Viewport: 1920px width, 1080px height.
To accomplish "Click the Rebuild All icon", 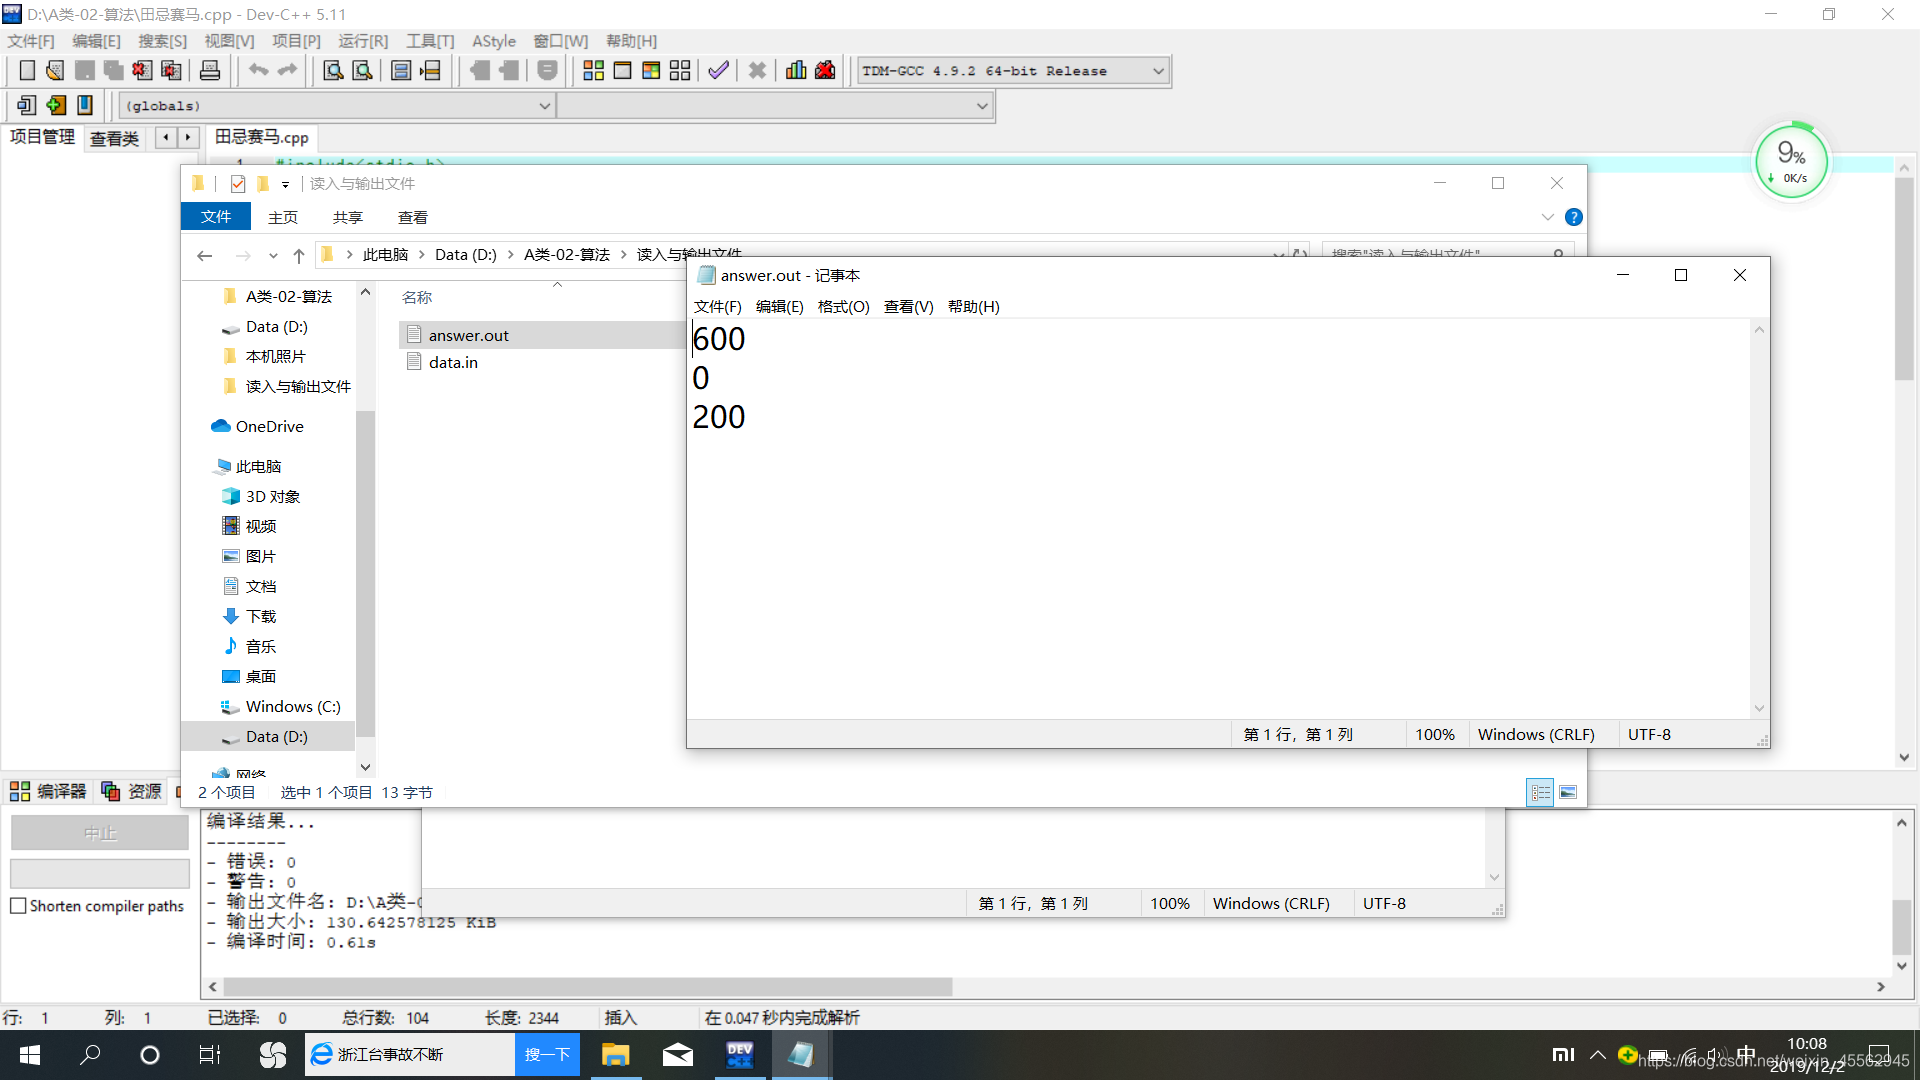I will [x=680, y=71].
